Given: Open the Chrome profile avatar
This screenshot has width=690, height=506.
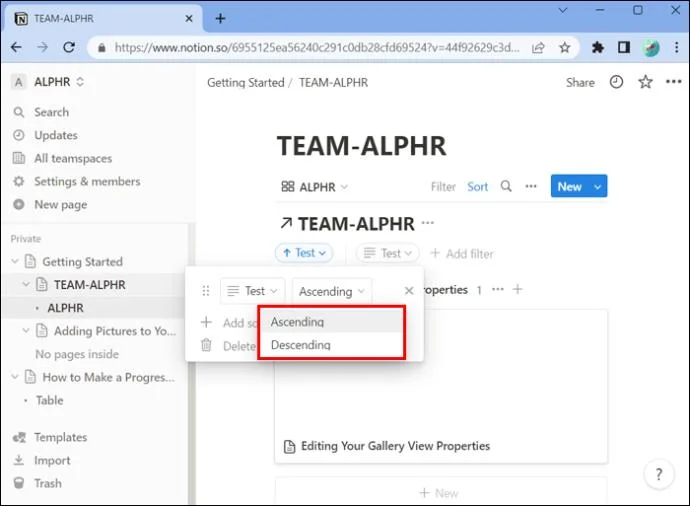Looking at the screenshot, I should click(x=651, y=48).
